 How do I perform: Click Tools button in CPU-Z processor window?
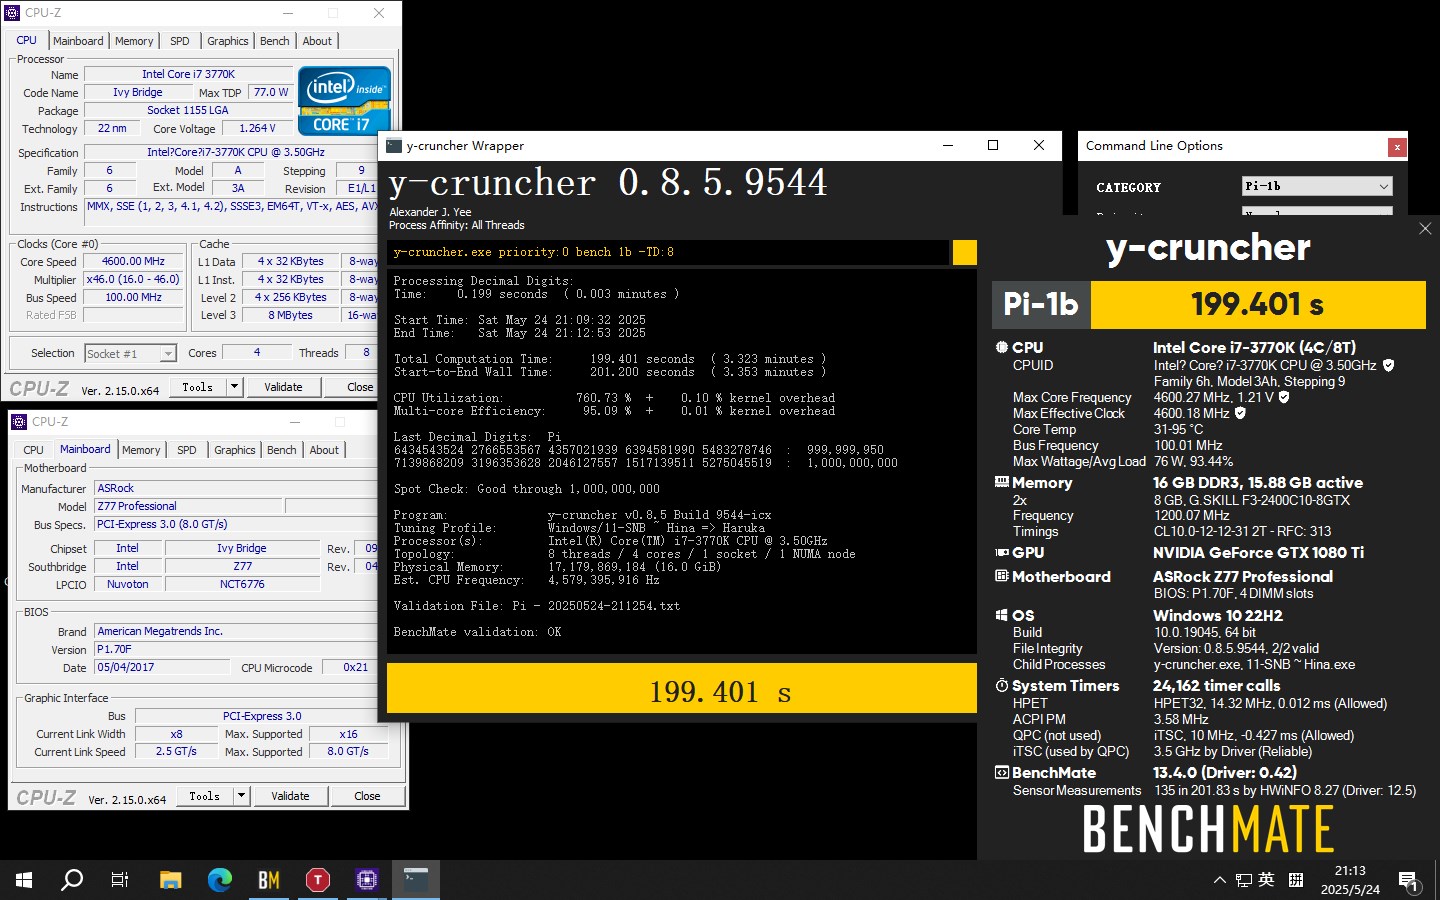point(197,387)
